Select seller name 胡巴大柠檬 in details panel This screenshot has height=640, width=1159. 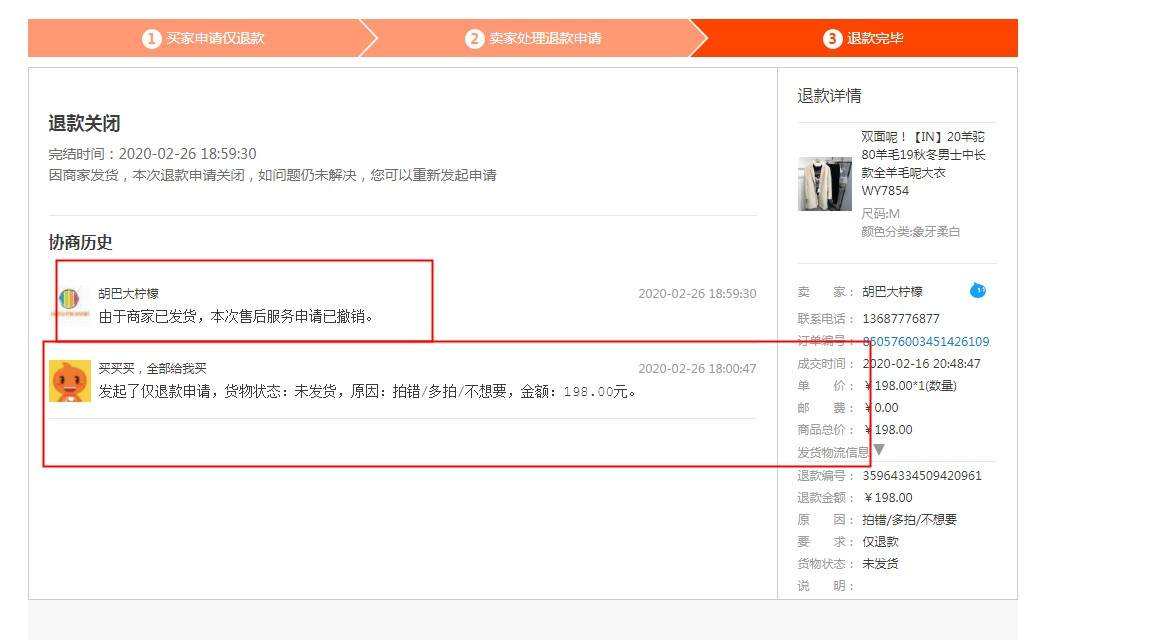[x=892, y=292]
